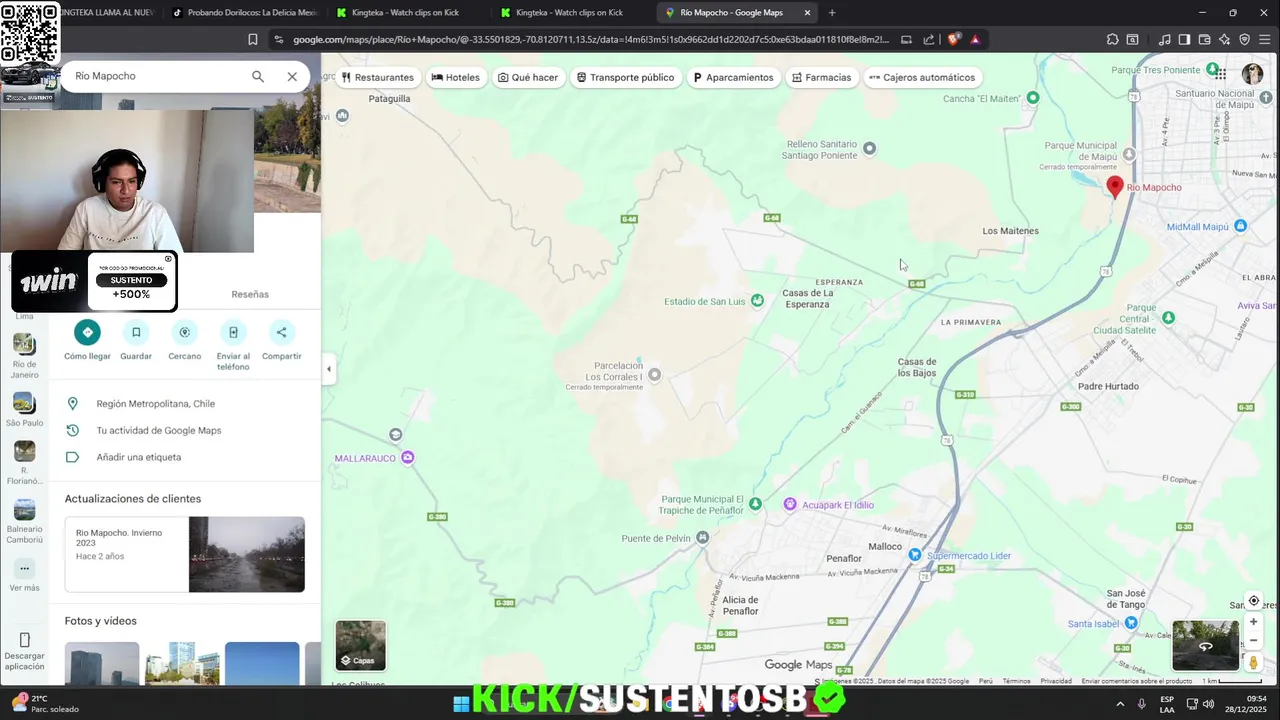The image size is (1280, 720).
Task: Open the Balneario Camboriú recent place
Action: click(x=24, y=520)
